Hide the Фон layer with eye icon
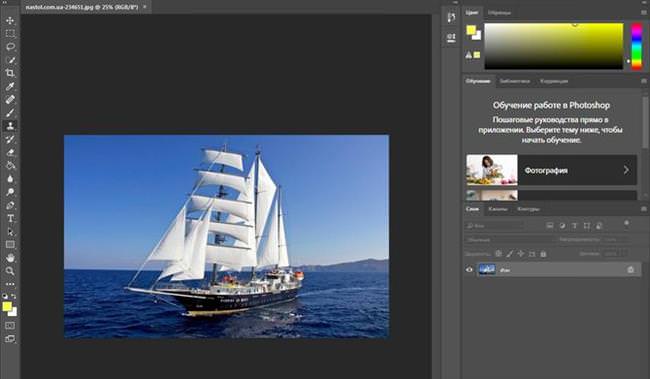This screenshot has height=379, width=650. [469, 270]
